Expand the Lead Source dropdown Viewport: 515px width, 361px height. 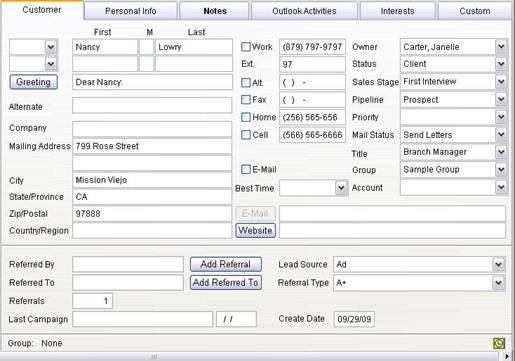click(498, 264)
